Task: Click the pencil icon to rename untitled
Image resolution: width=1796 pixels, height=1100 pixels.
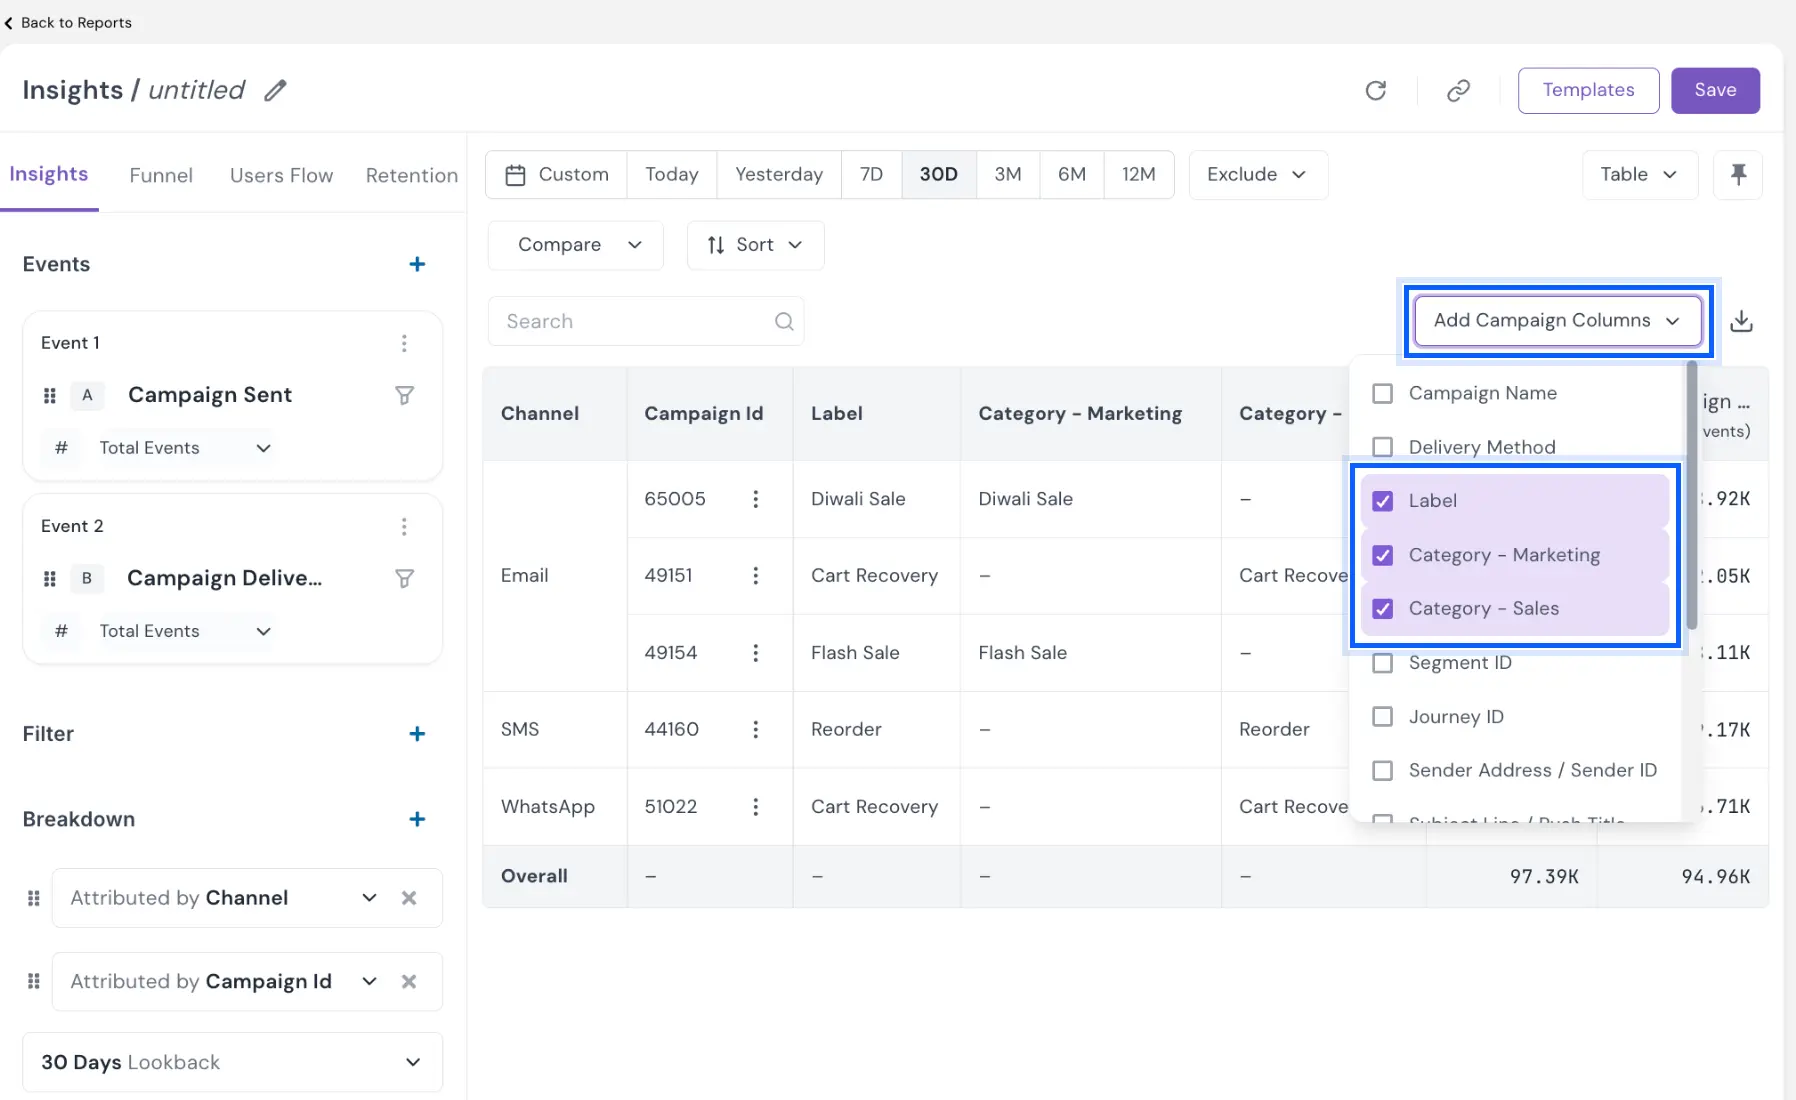Action: click(275, 91)
